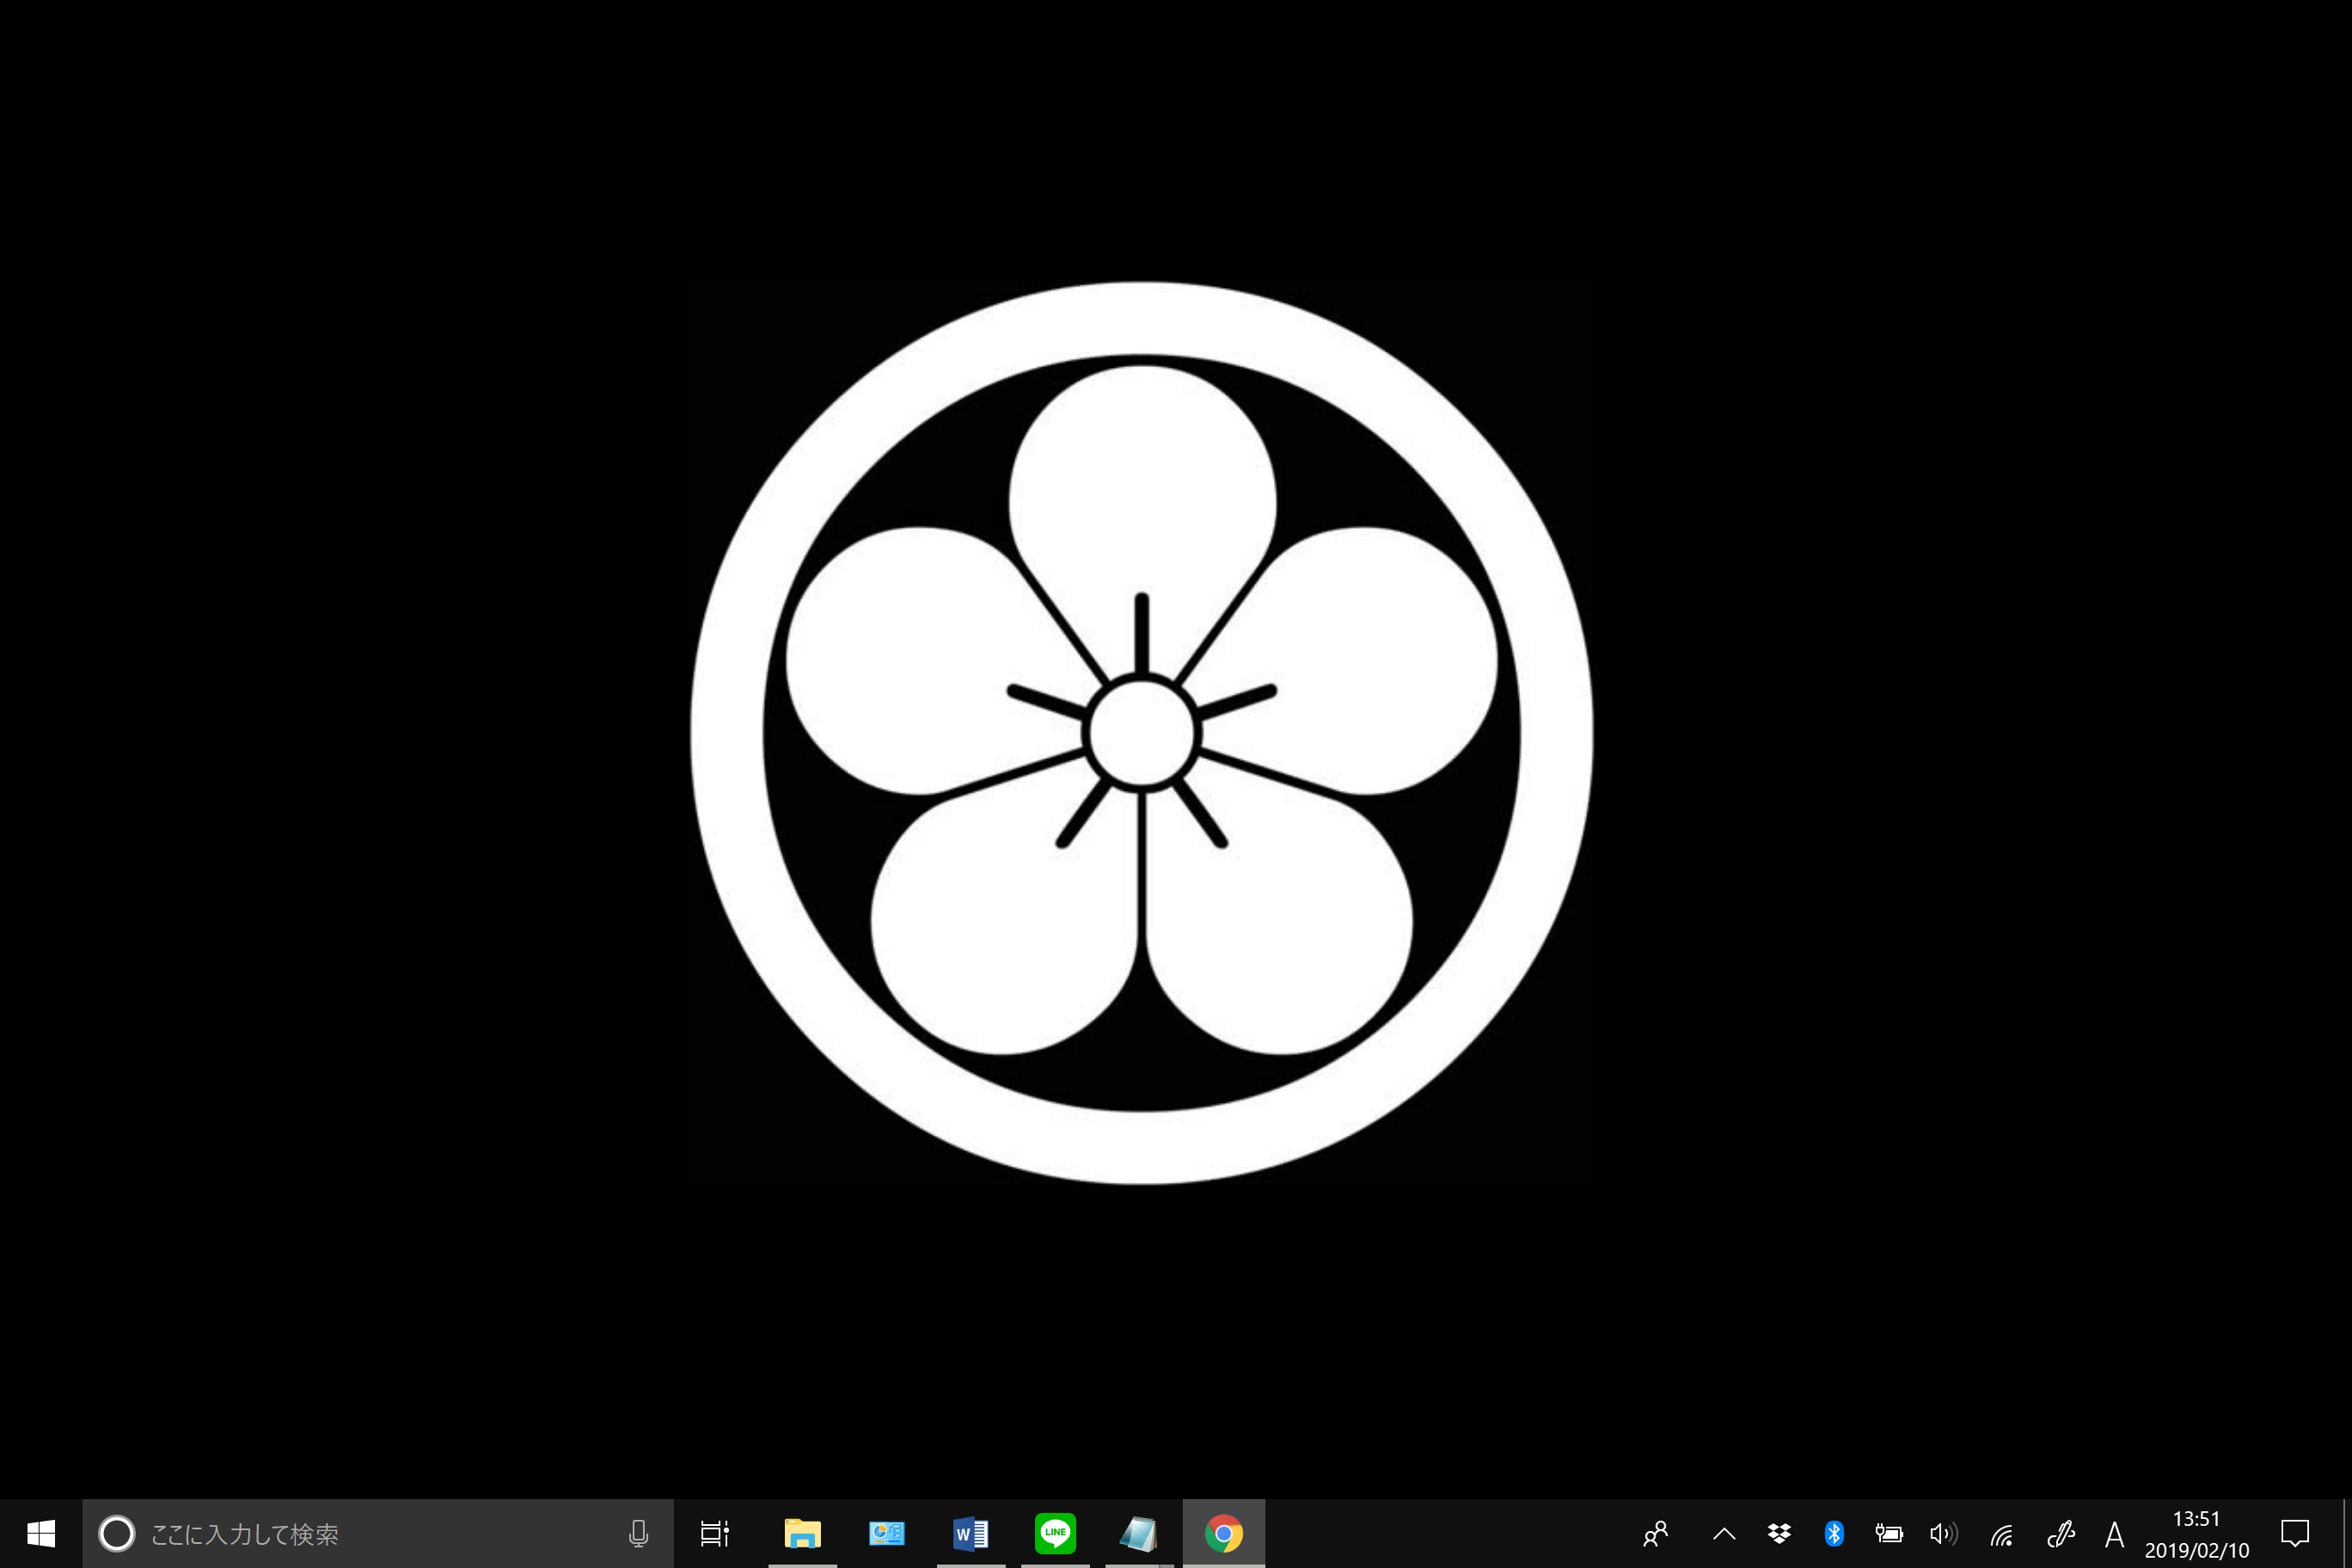Open the Wi-Fi network flyout

tap(2001, 1534)
